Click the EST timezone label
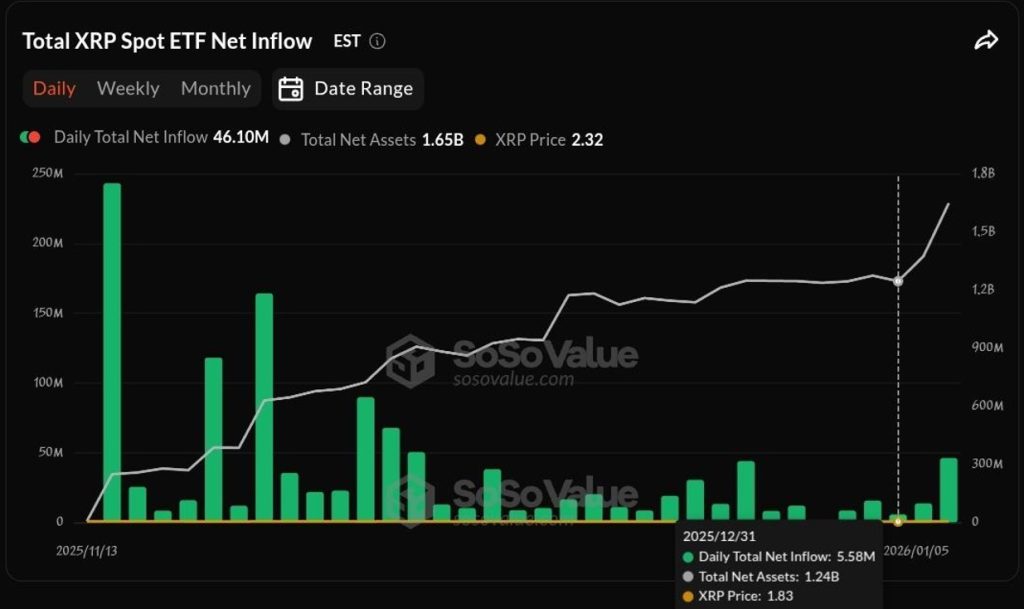This screenshot has height=609, width=1024. (x=346, y=42)
